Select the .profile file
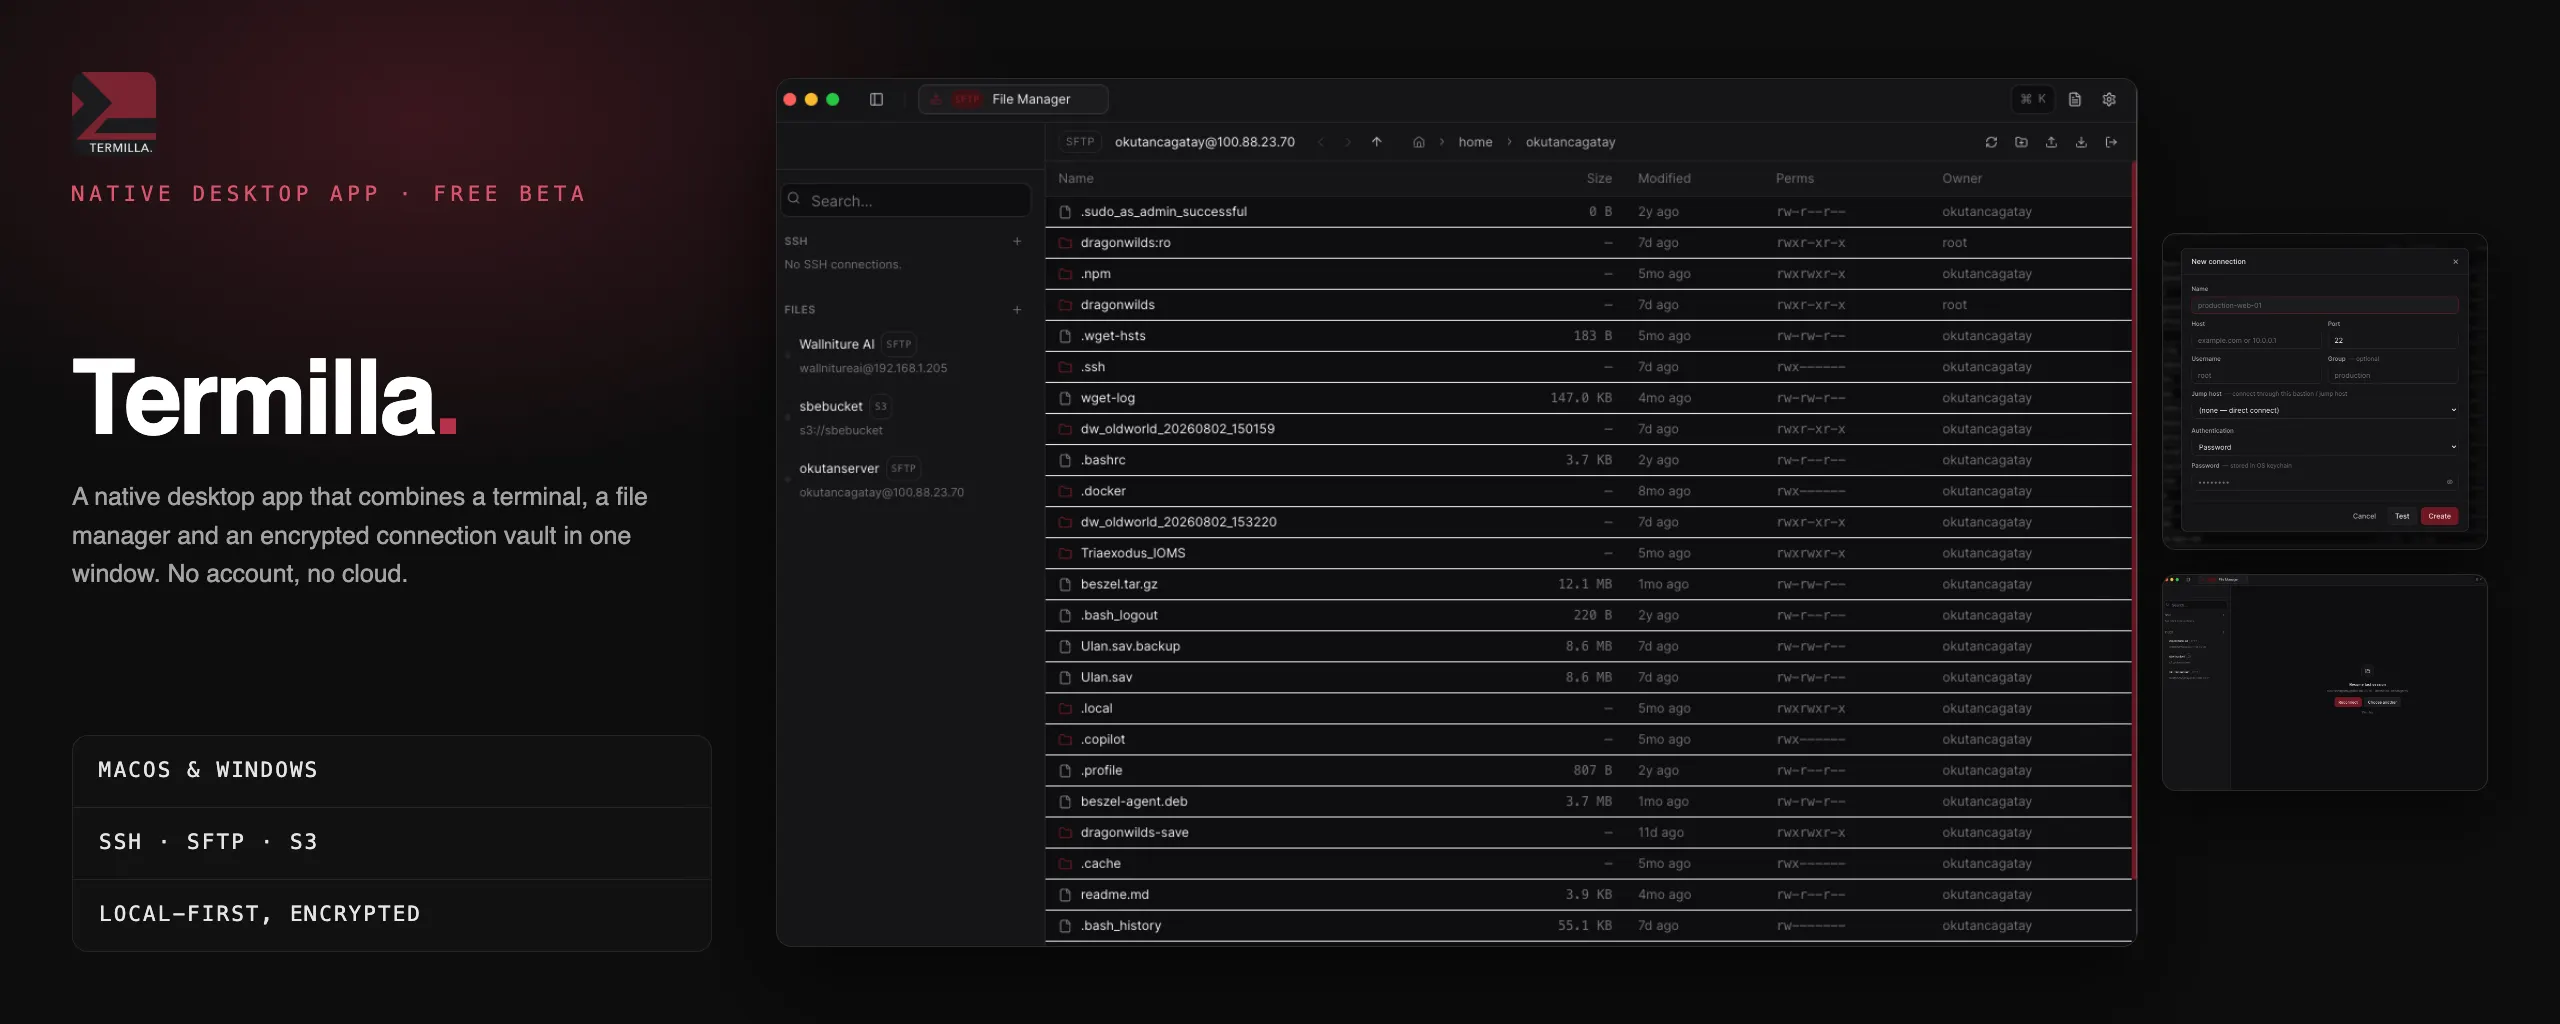The width and height of the screenshot is (2560, 1024). pyautogui.click(x=1588, y=770)
